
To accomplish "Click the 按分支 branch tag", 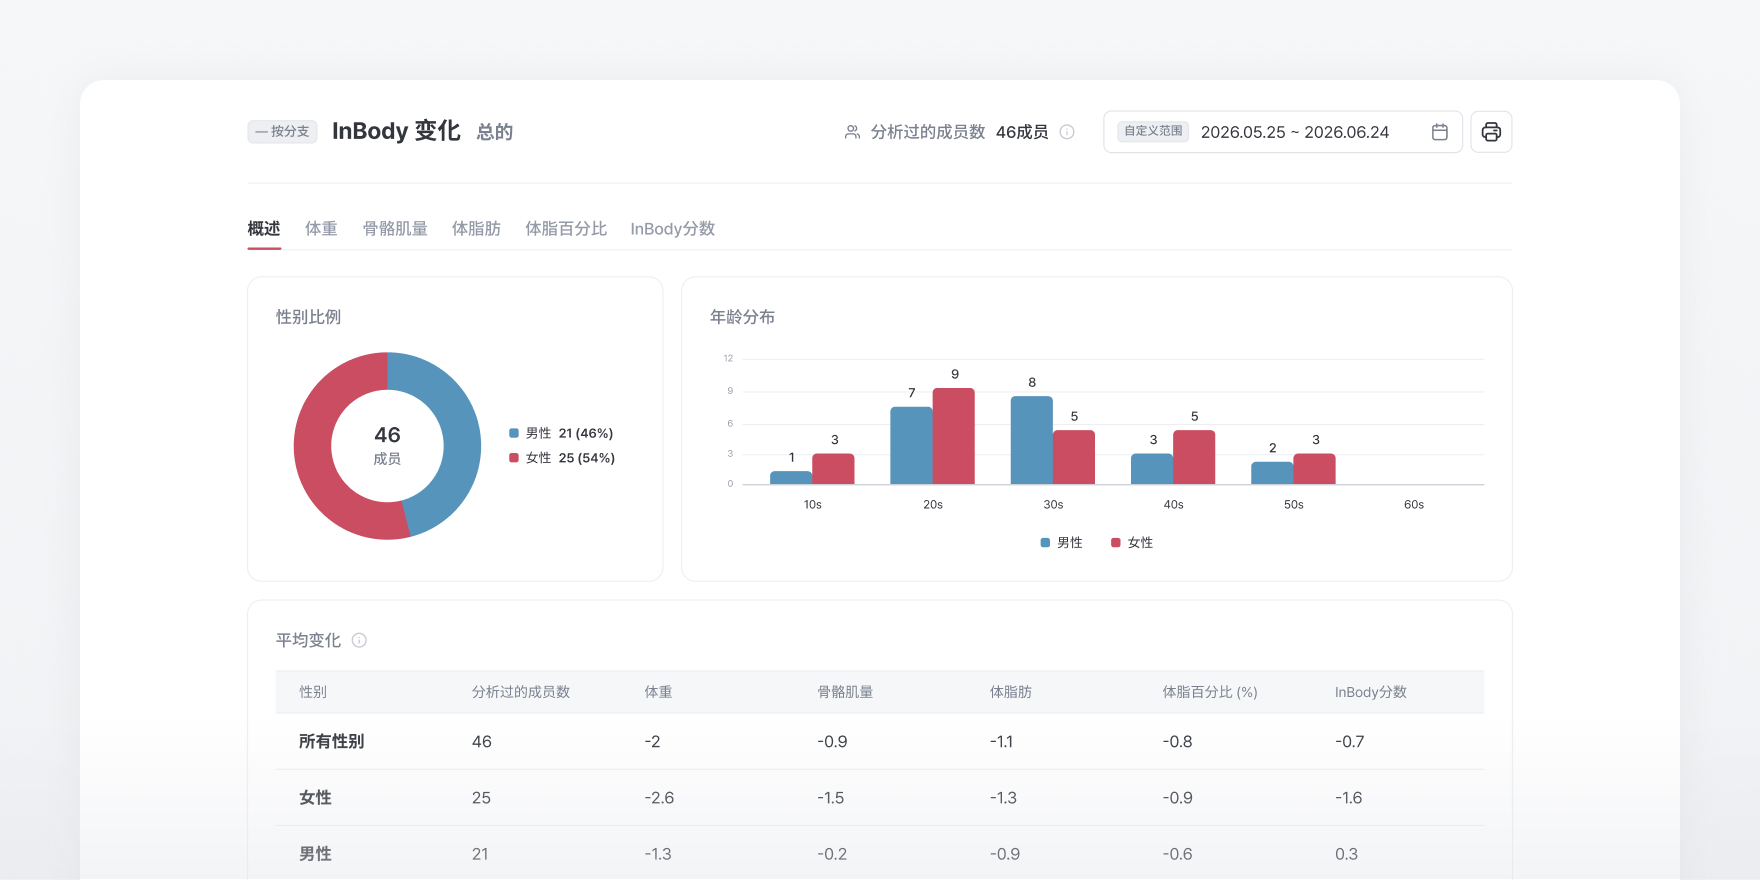I will 282,131.
